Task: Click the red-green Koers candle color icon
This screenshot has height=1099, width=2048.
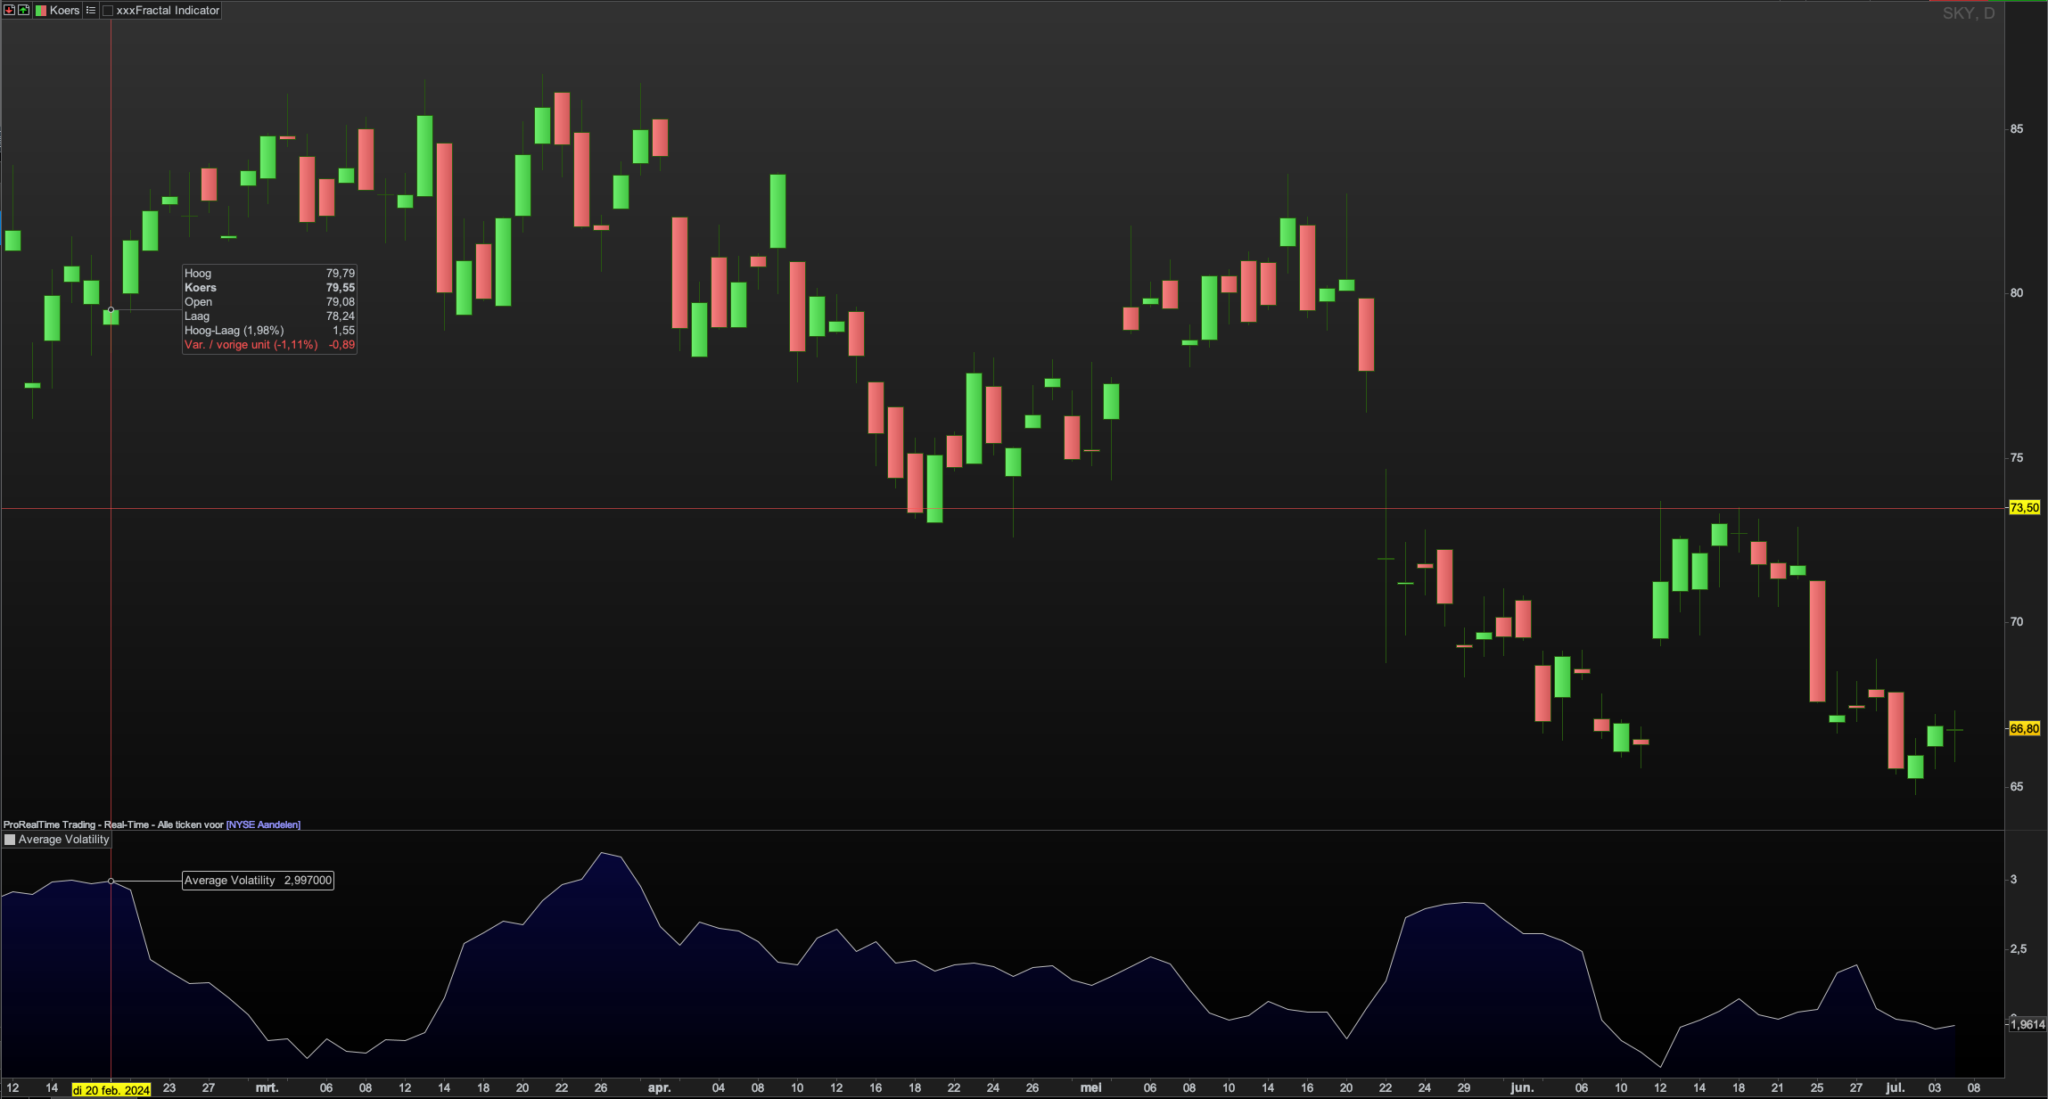Action: (x=41, y=10)
